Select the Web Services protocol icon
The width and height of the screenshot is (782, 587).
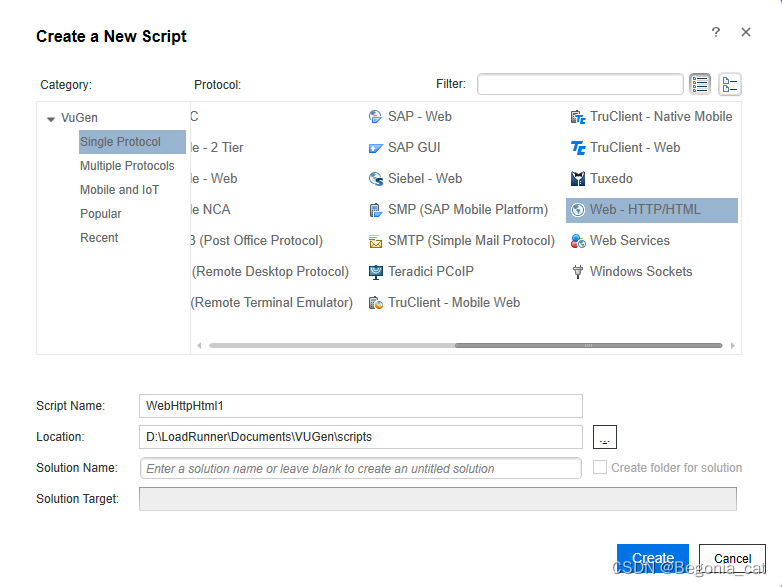578,241
